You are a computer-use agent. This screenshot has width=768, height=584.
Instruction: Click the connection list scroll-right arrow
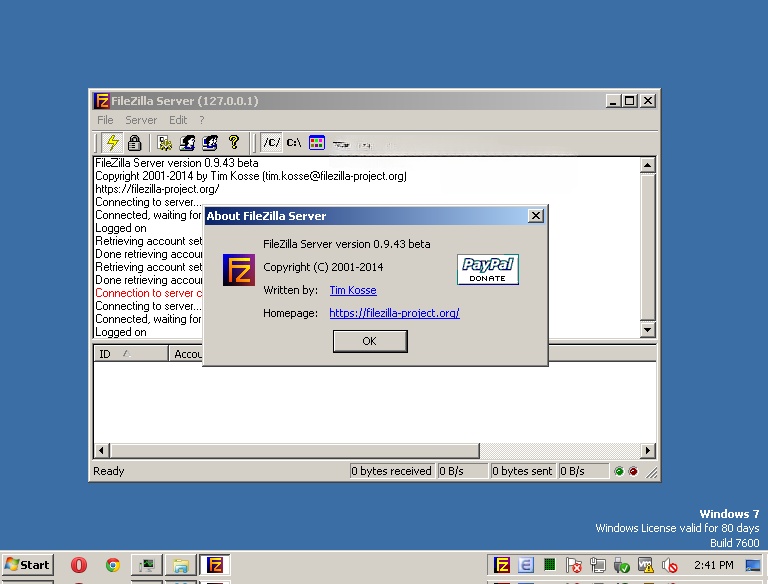click(648, 450)
